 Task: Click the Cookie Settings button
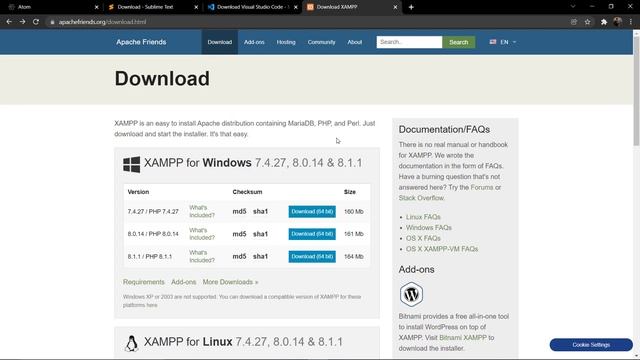point(591,345)
